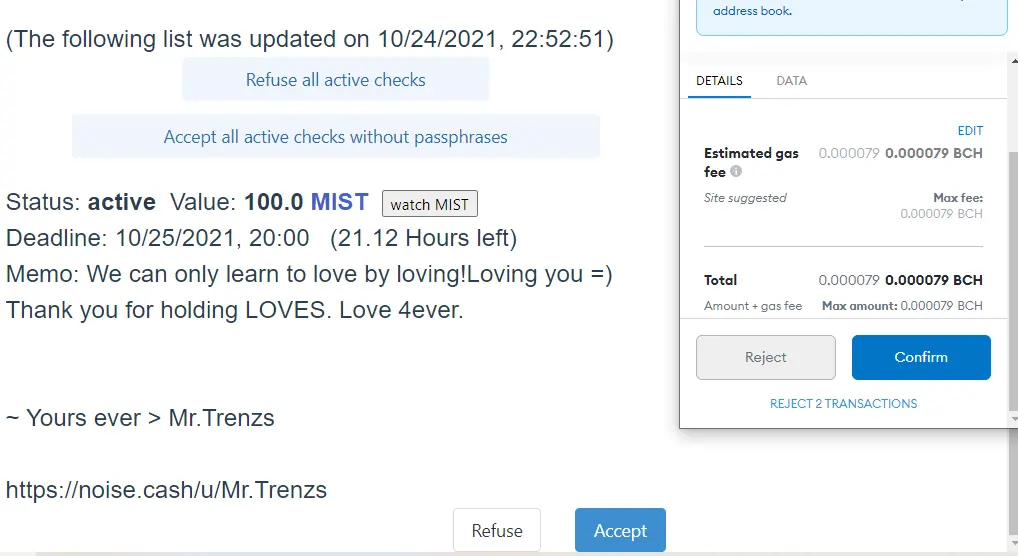The image size is (1018, 556).
Task: Click the Total 0.000079 BCH amount
Action: click(x=934, y=280)
